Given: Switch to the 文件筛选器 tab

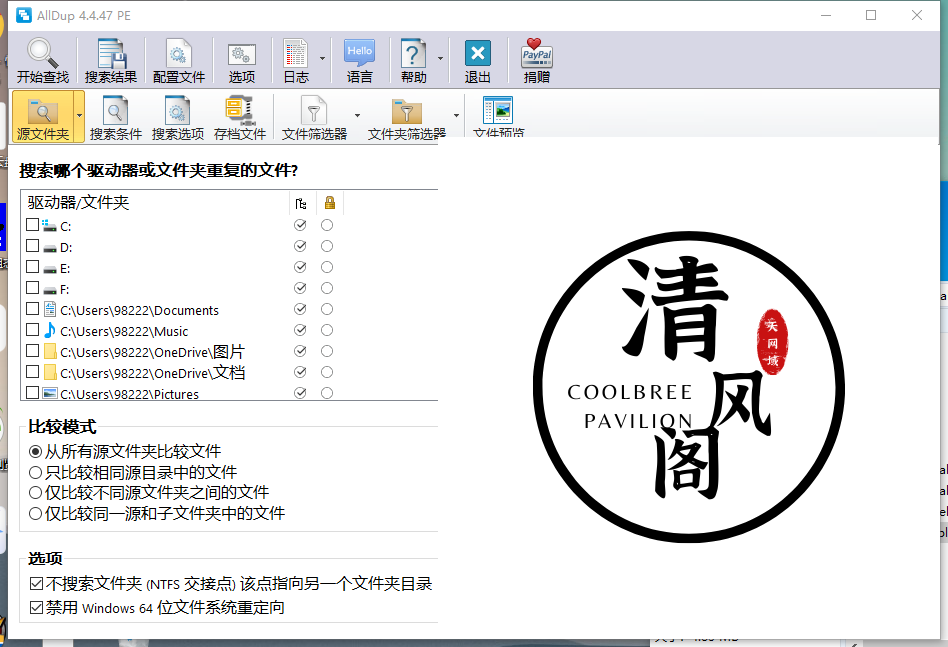Looking at the screenshot, I should 314,117.
